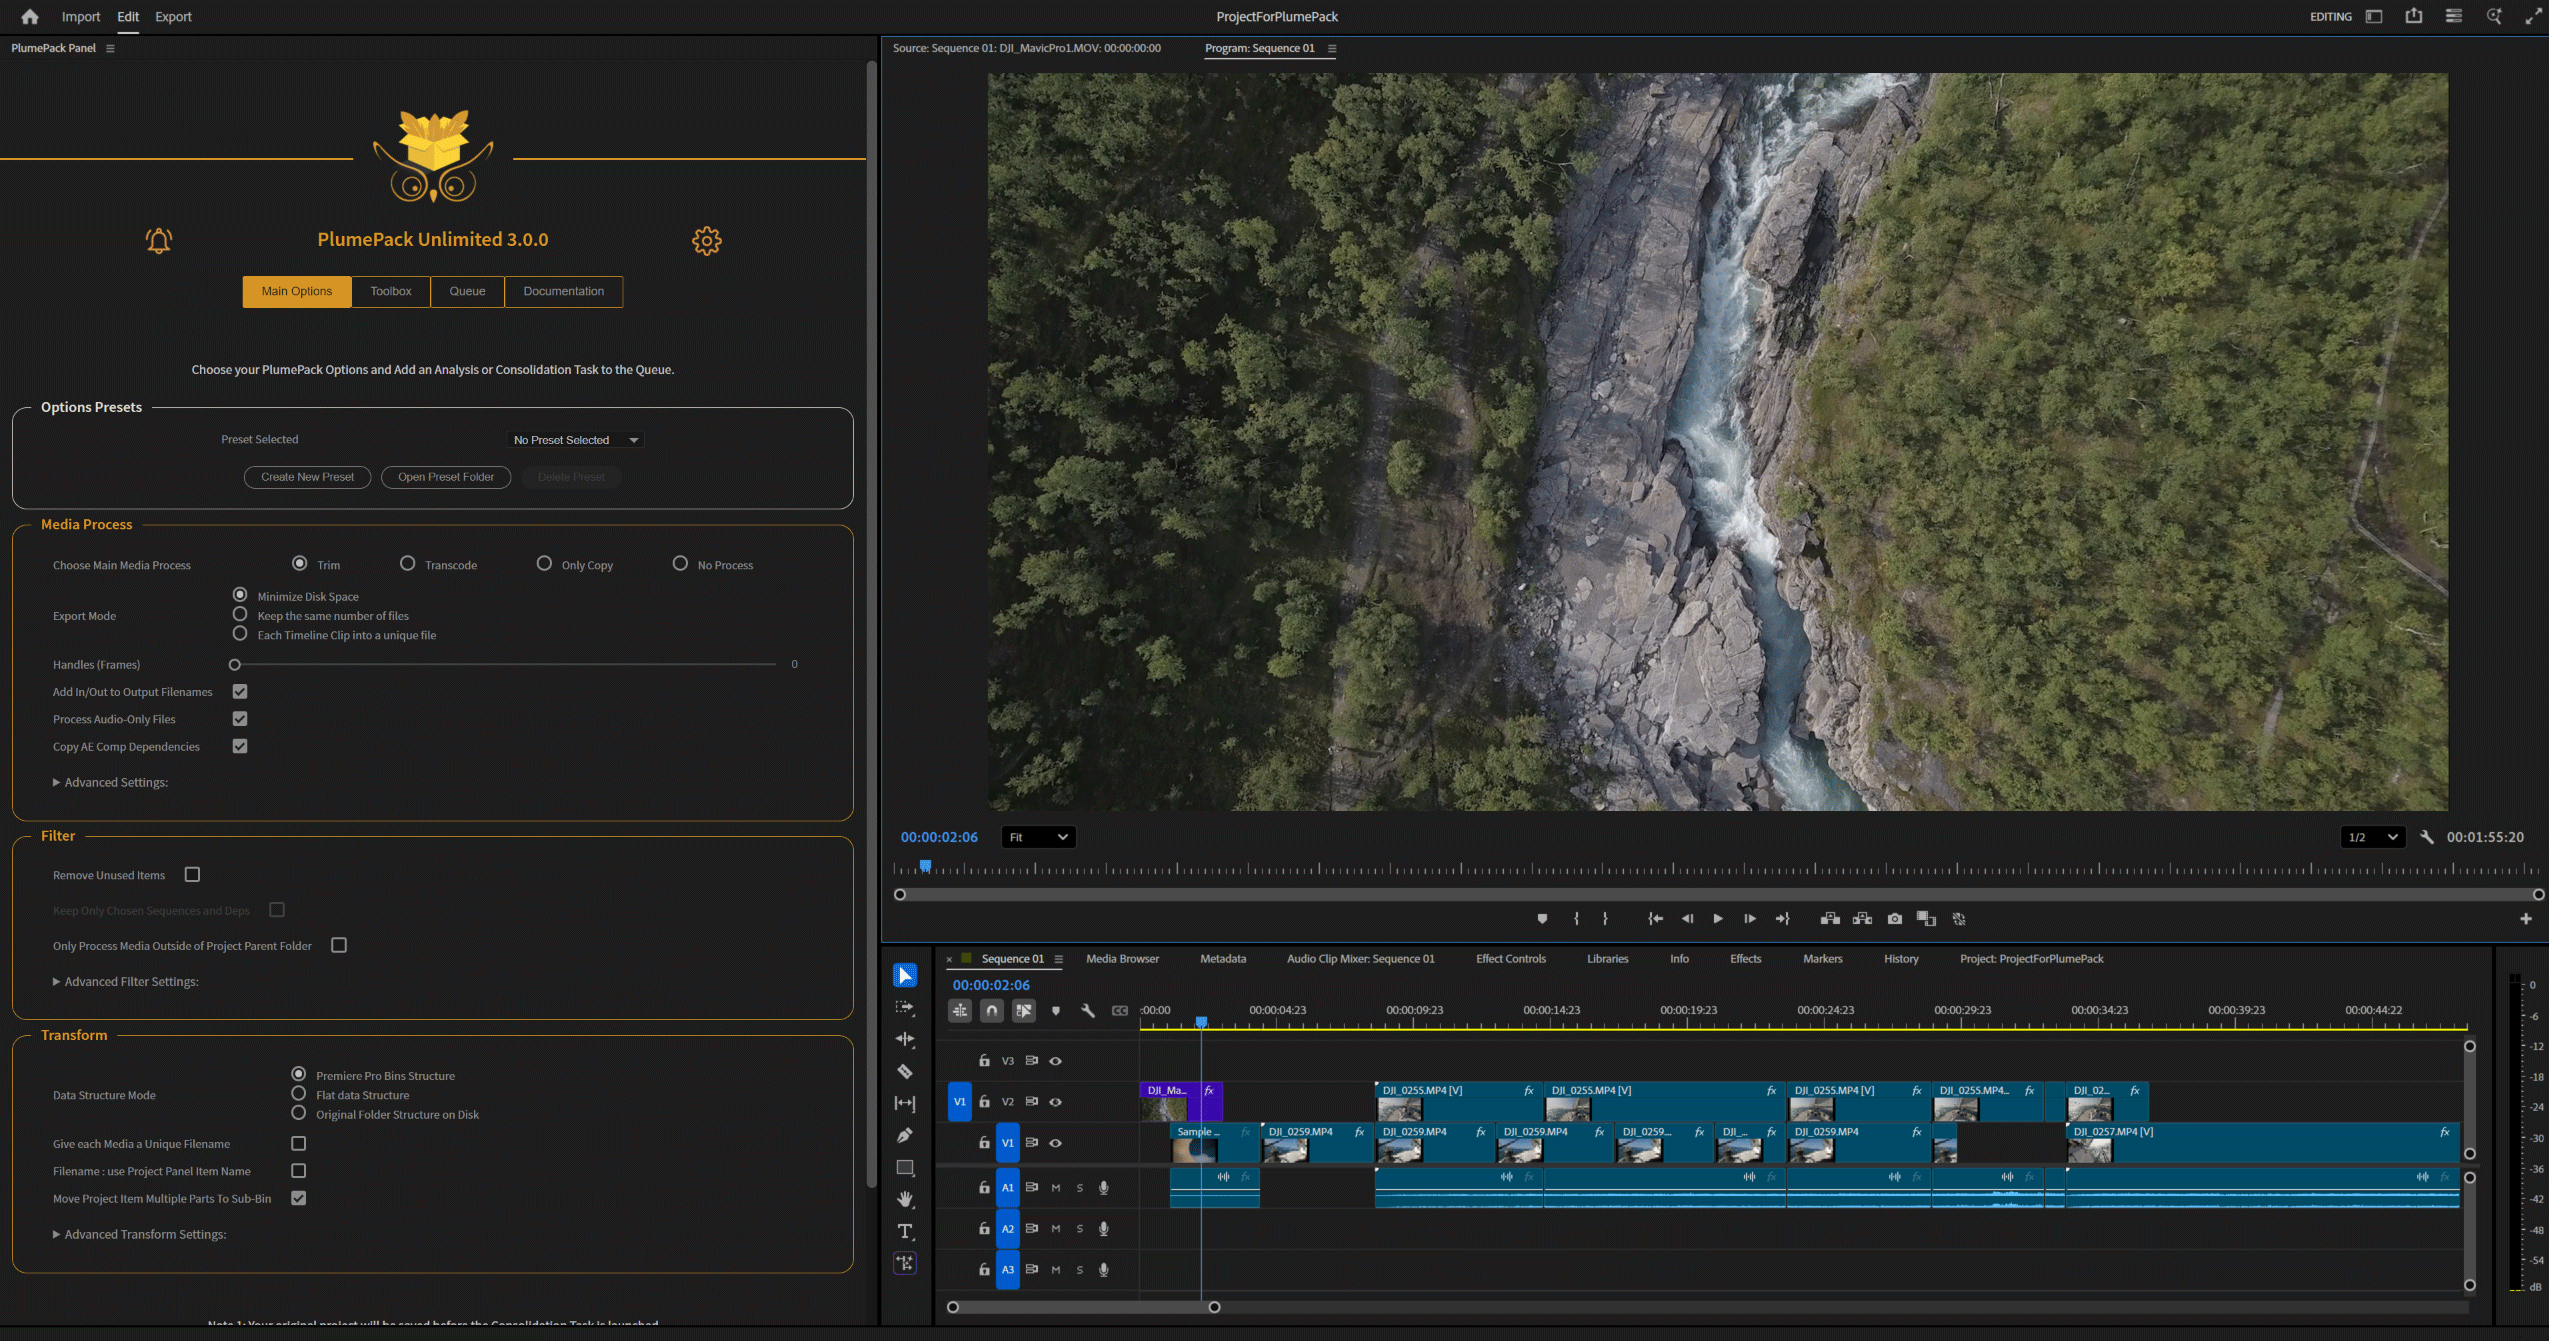The width and height of the screenshot is (2549, 1341).
Task: Switch to the Toolbox tab
Action: tap(390, 291)
